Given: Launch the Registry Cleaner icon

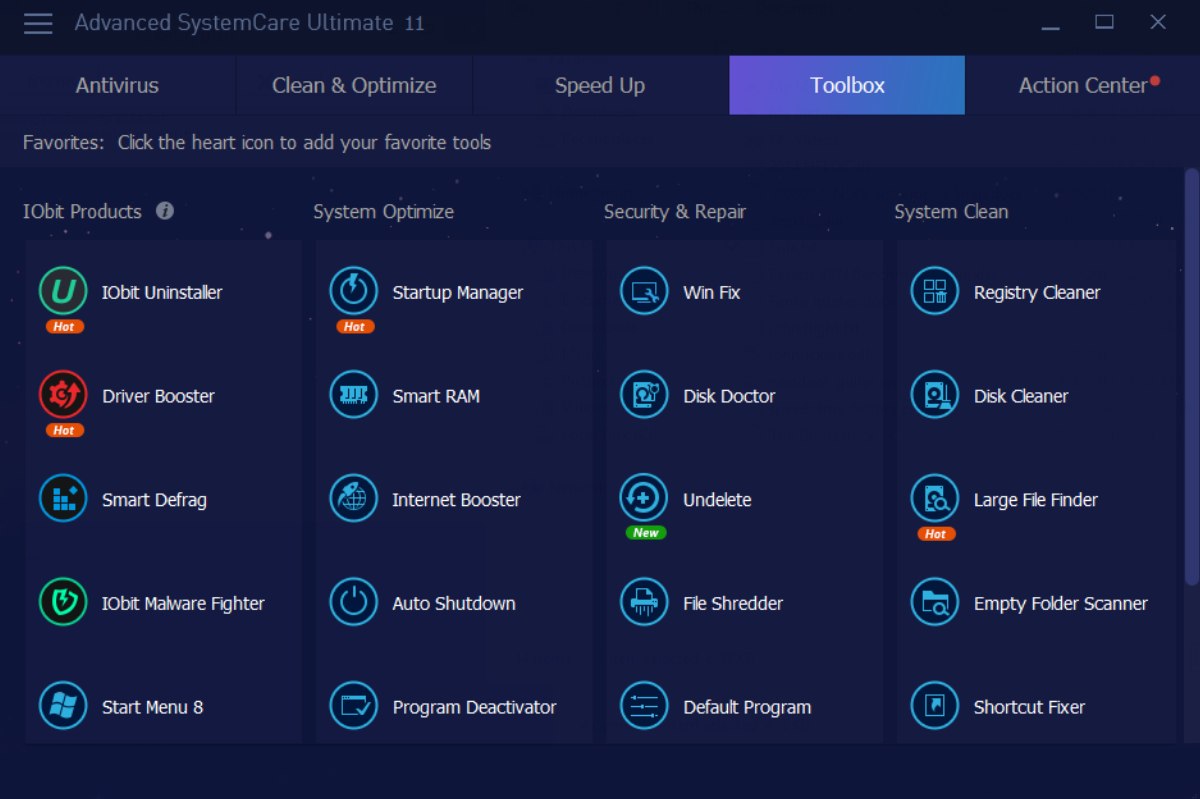Looking at the screenshot, I should (935, 292).
